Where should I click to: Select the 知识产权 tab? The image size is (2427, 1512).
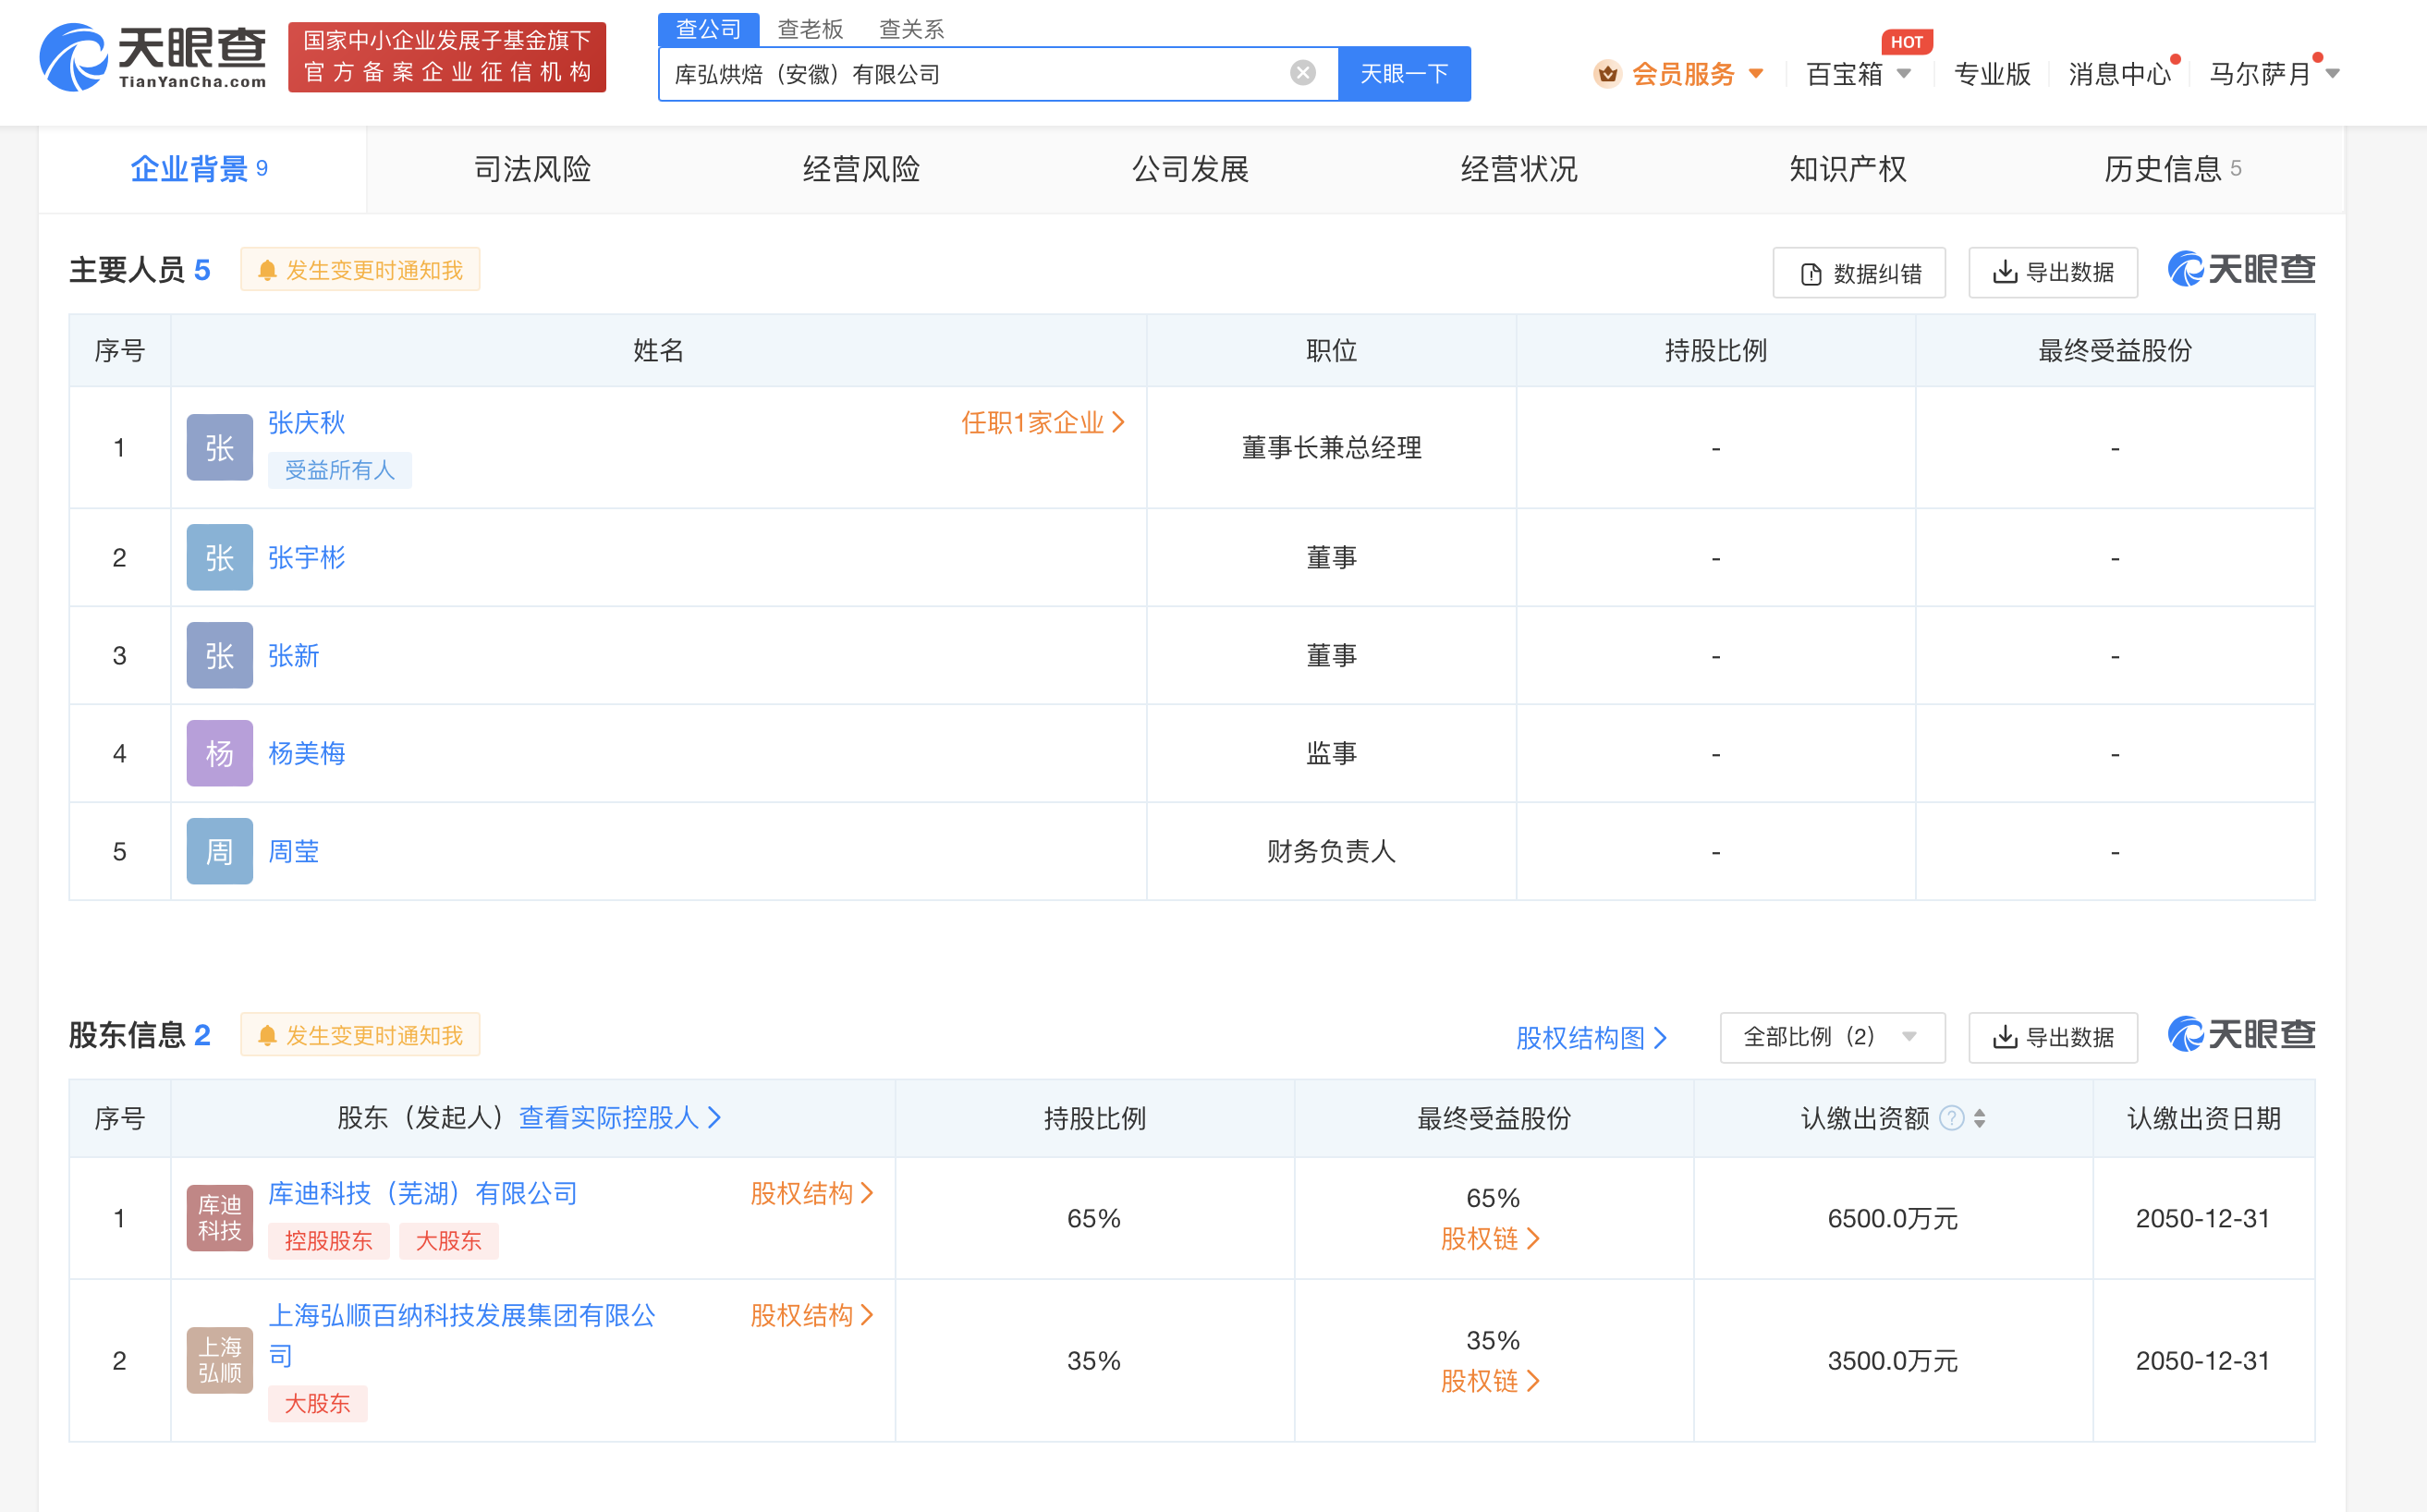(x=1848, y=169)
